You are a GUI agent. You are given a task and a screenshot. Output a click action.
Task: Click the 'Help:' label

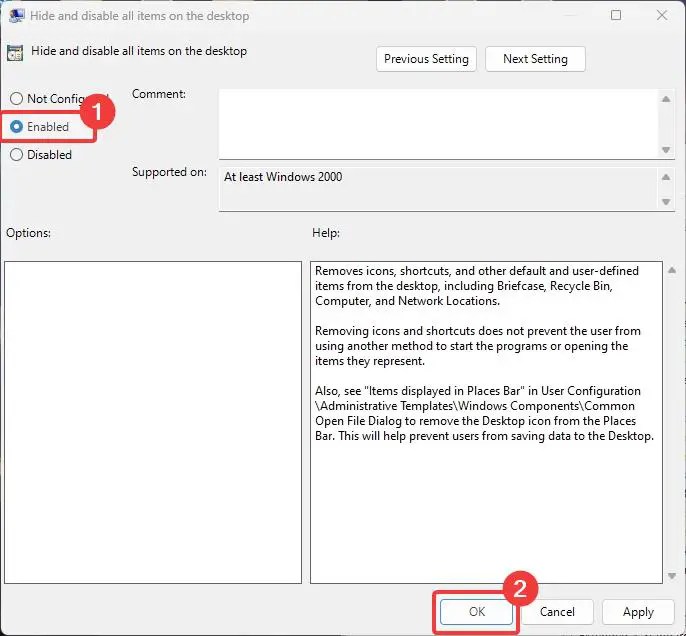[326, 233]
